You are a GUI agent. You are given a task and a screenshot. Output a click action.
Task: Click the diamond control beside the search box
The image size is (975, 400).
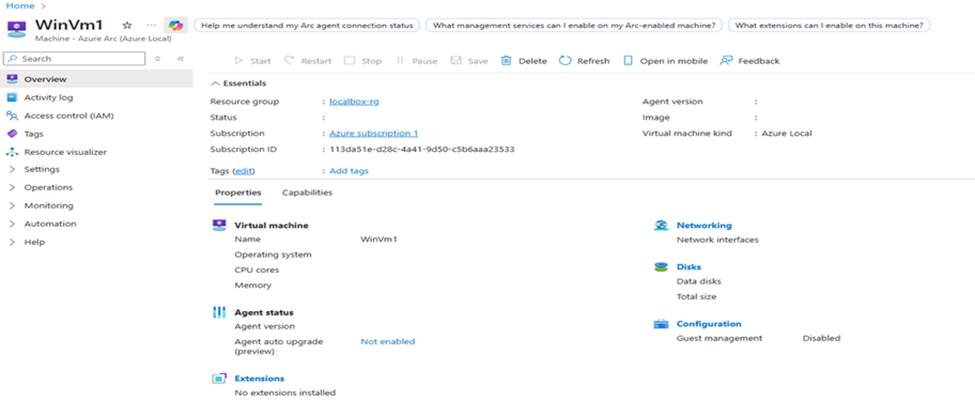(157, 58)
